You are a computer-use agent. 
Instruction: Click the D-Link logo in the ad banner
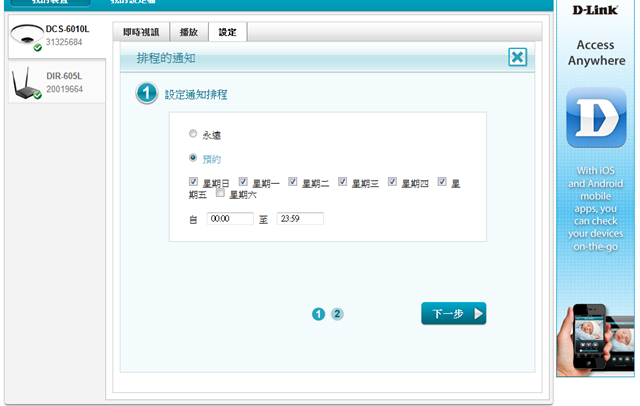click(x=595, y=10)
